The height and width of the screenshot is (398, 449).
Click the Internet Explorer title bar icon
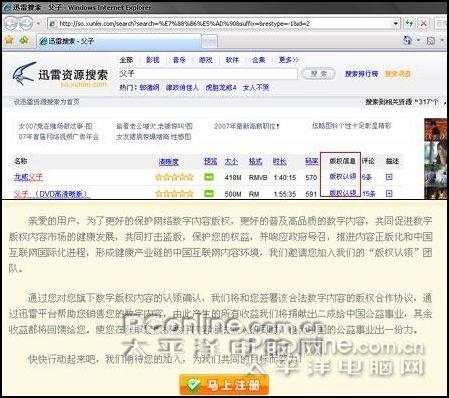point(7,7)
